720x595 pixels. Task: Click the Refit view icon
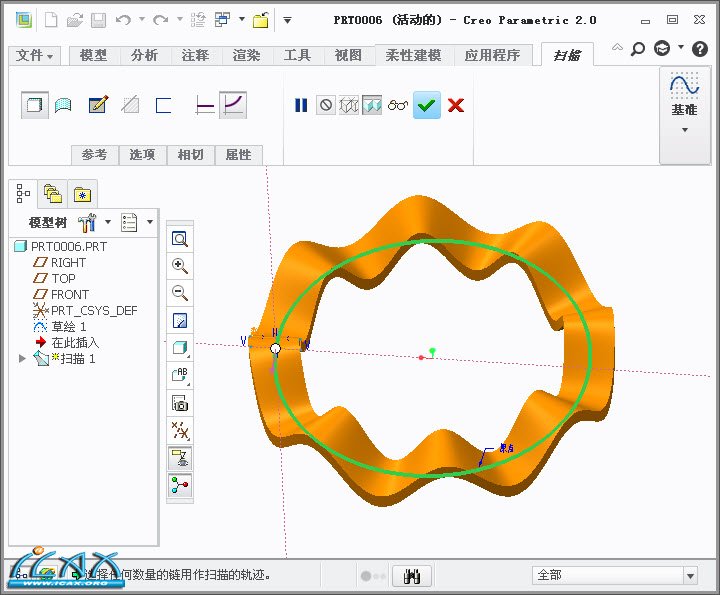tap(180, 239)
